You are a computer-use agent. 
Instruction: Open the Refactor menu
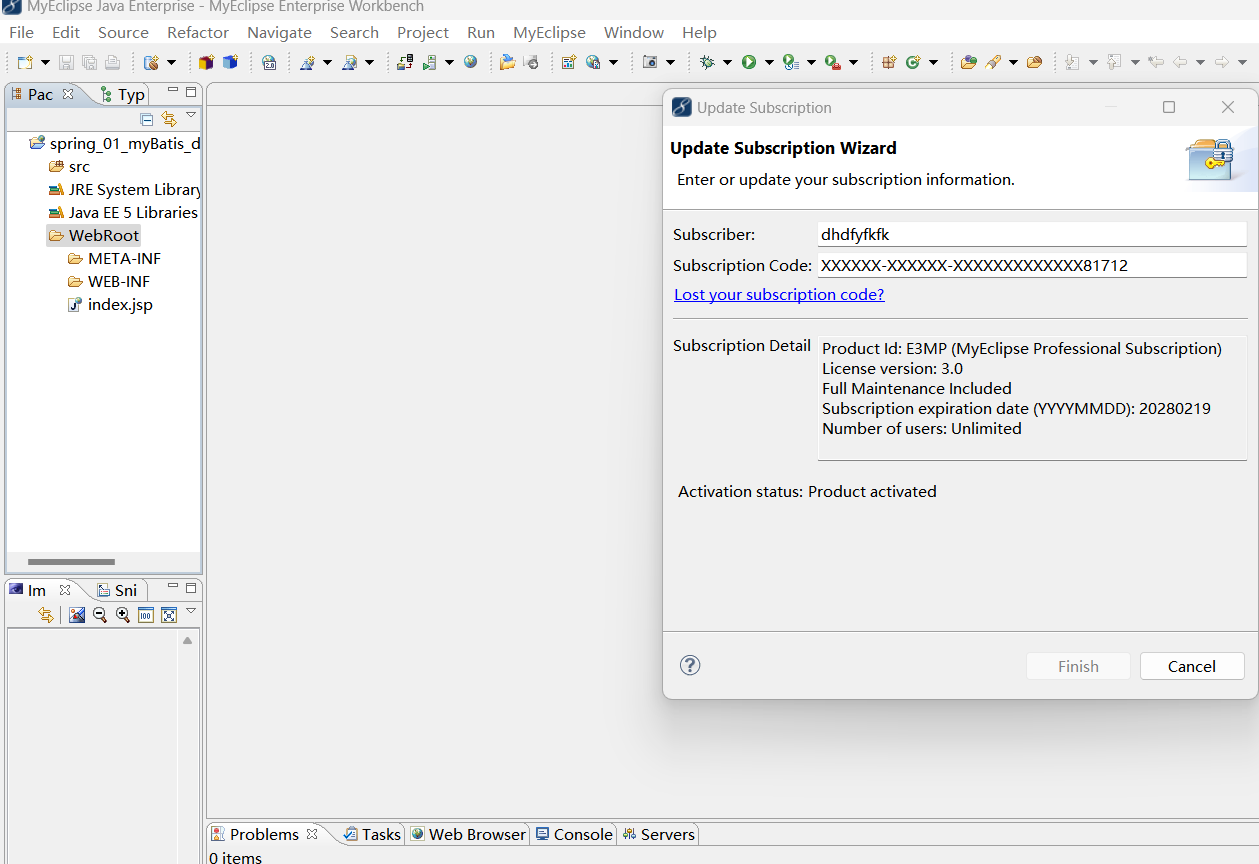[x=198, y=32]
